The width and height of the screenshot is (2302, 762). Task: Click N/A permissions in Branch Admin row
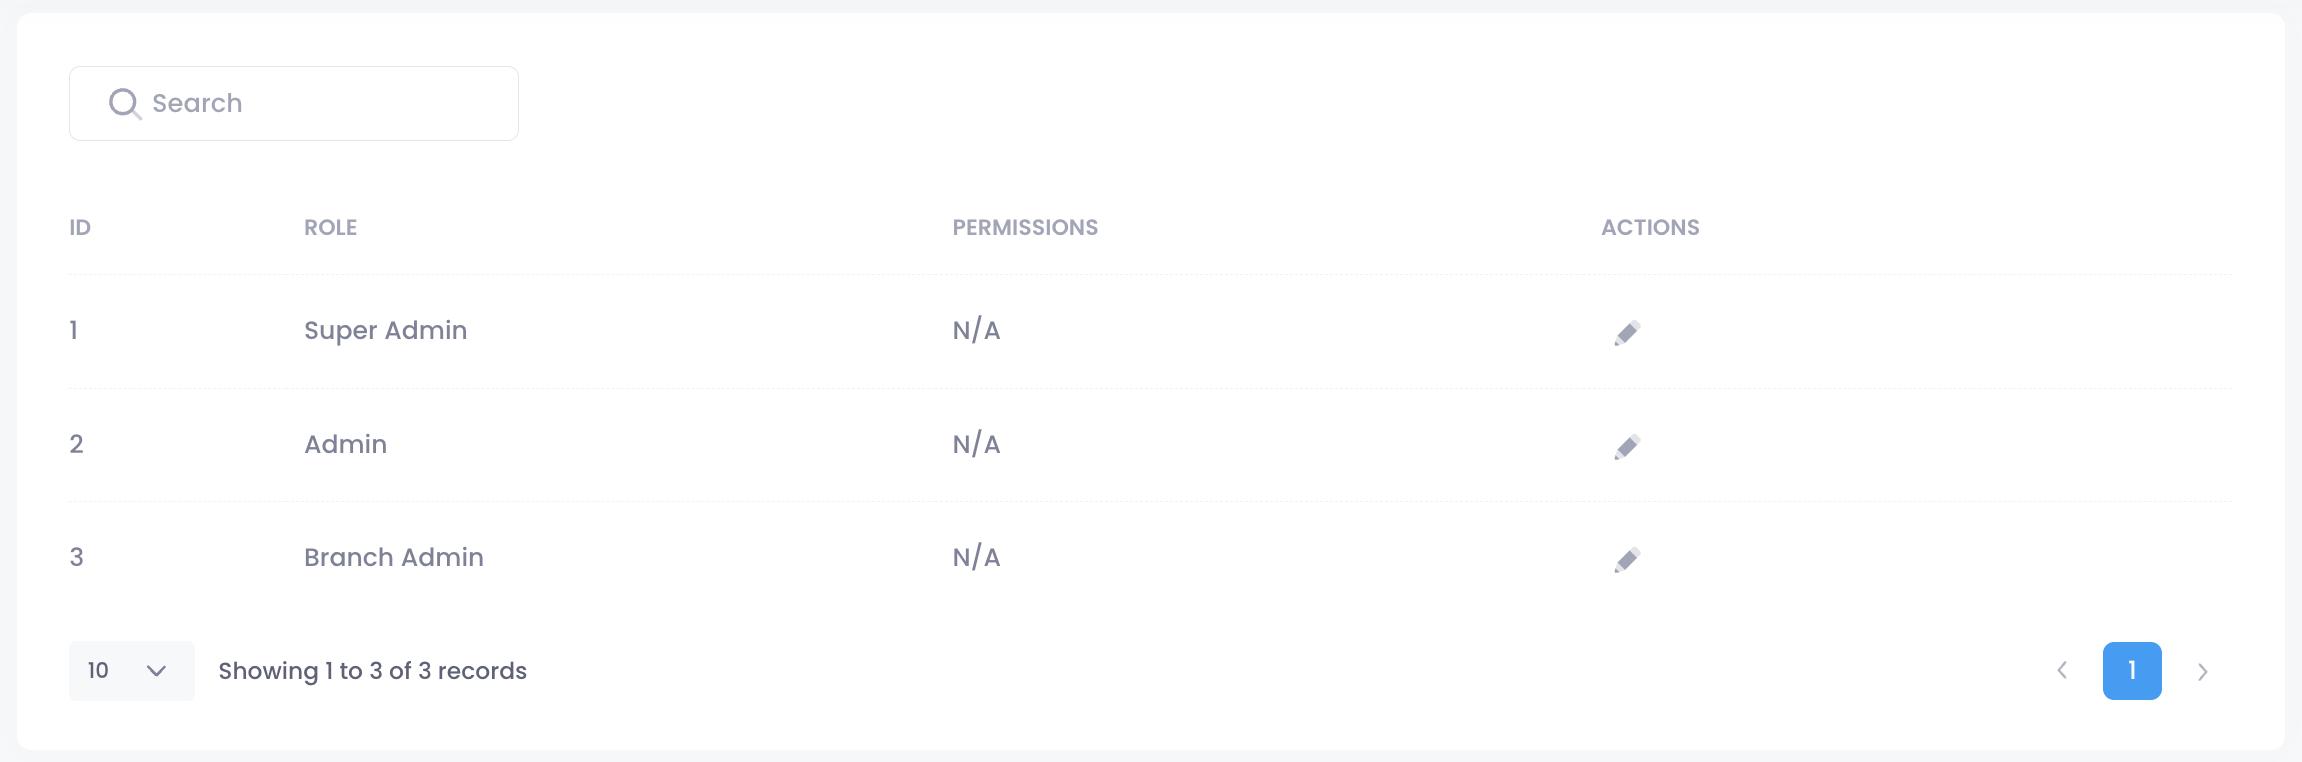976,558
